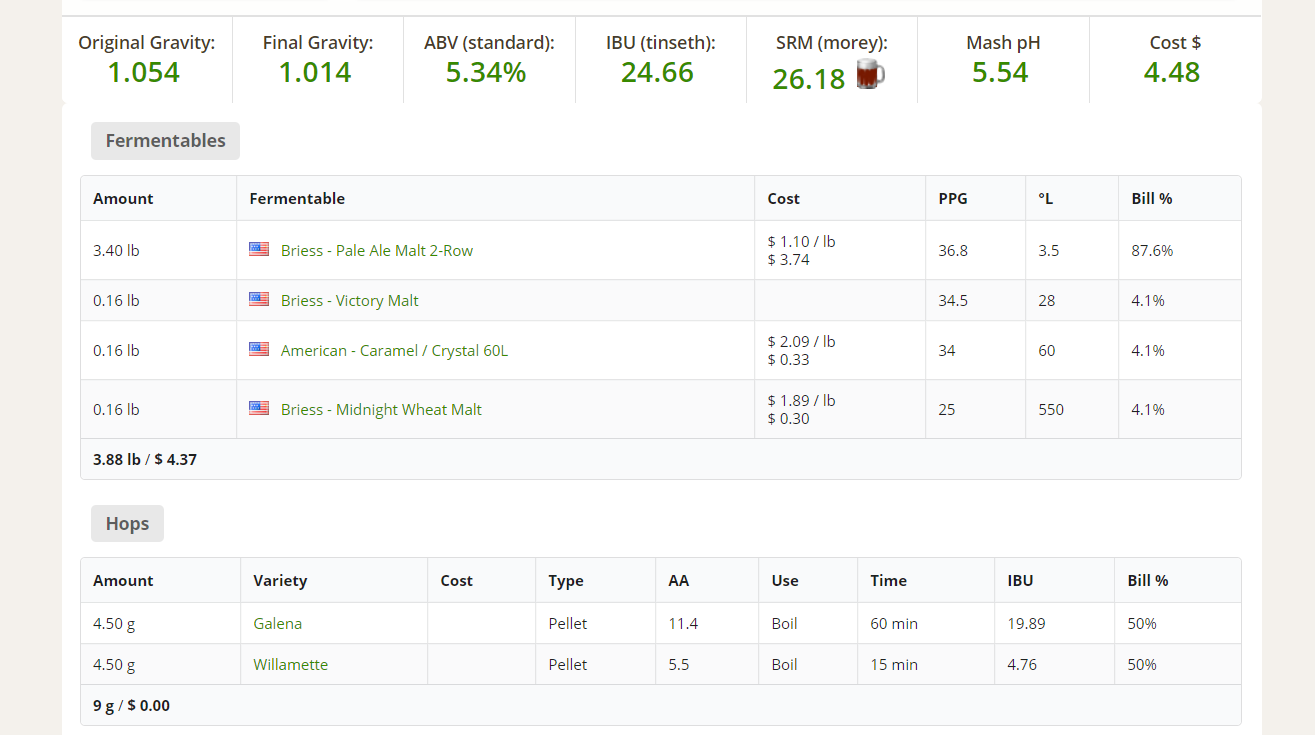Open Briess - Midnight Wheat Malt link
This screenshot has width=1315, height=735.
381,409
